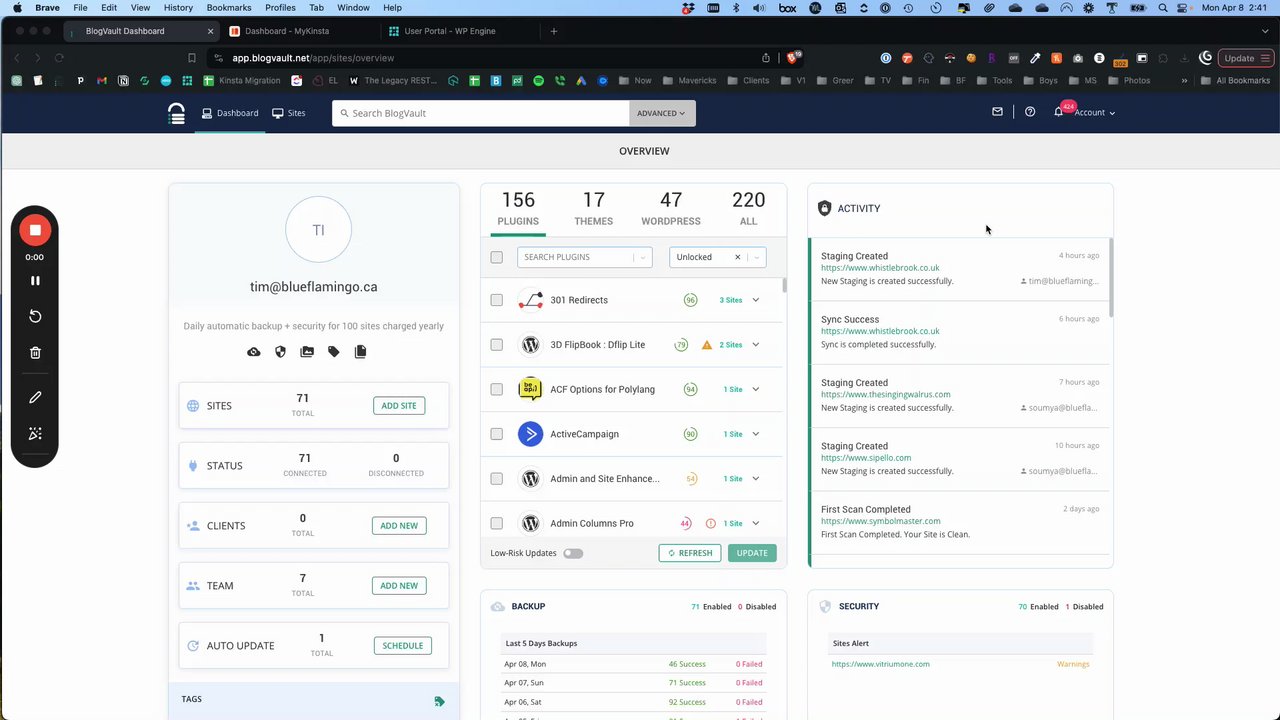Open the ADVANCED search dropdown
The height and width of the screenshot is (720, 1280).
tap(662, 113)
